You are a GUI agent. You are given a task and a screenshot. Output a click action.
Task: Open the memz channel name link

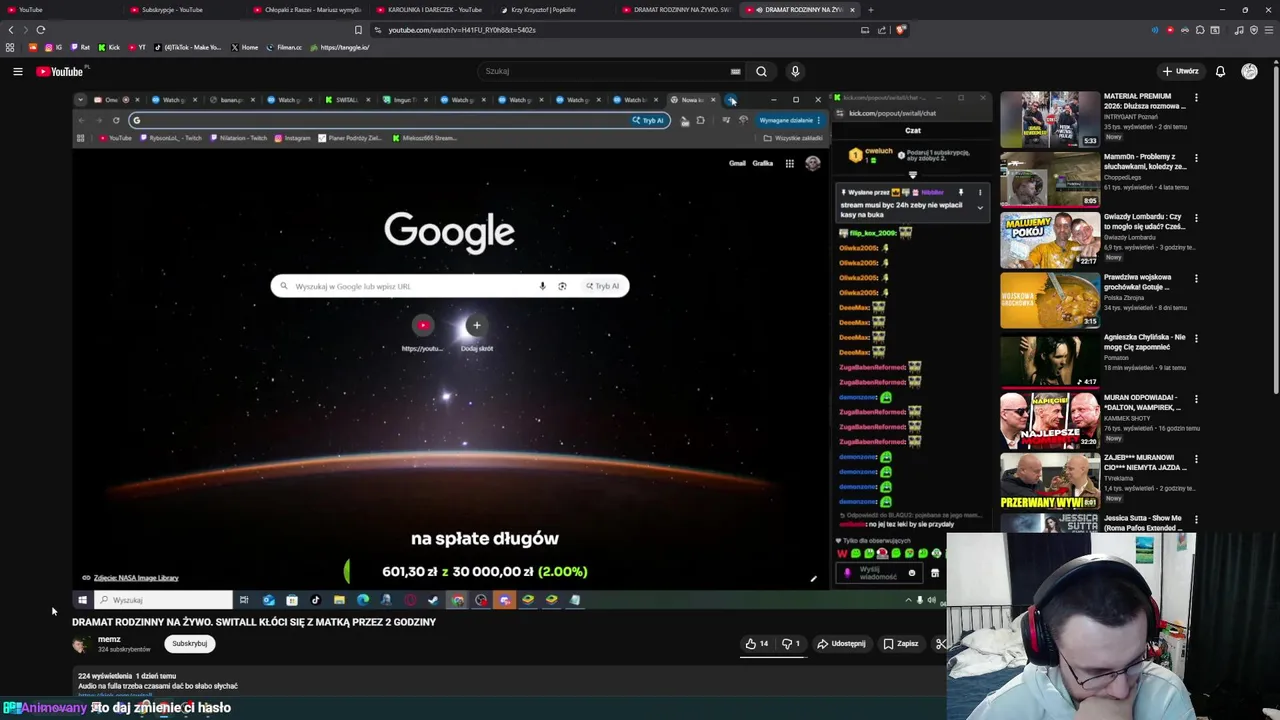[109, 639]
